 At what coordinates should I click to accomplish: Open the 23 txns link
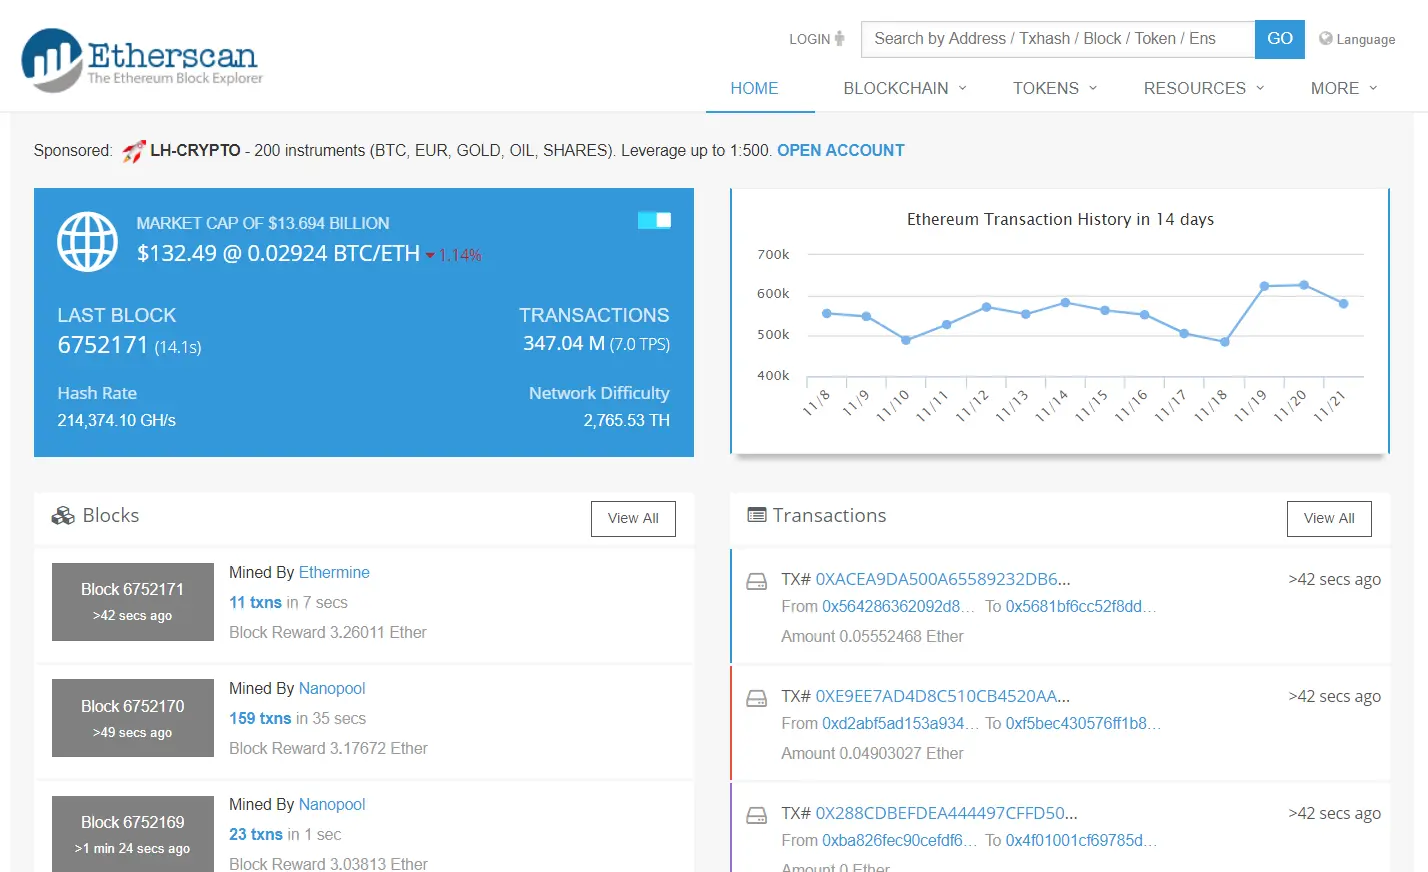[x=256, y=834]
